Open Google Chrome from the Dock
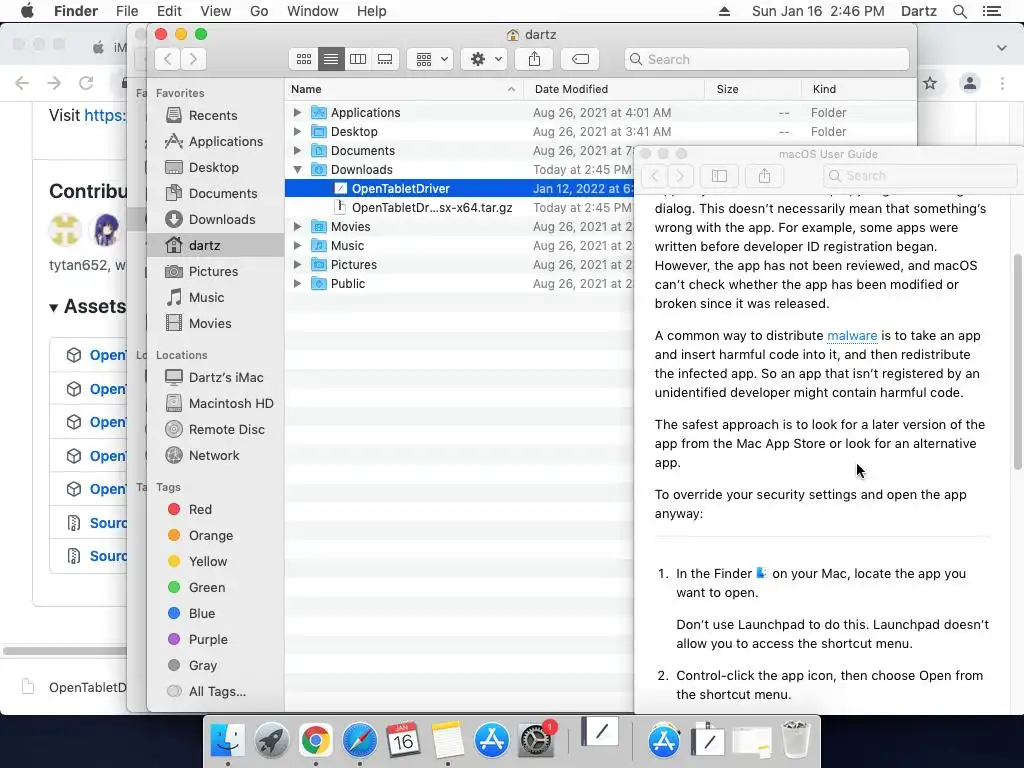 coord(315,741)
